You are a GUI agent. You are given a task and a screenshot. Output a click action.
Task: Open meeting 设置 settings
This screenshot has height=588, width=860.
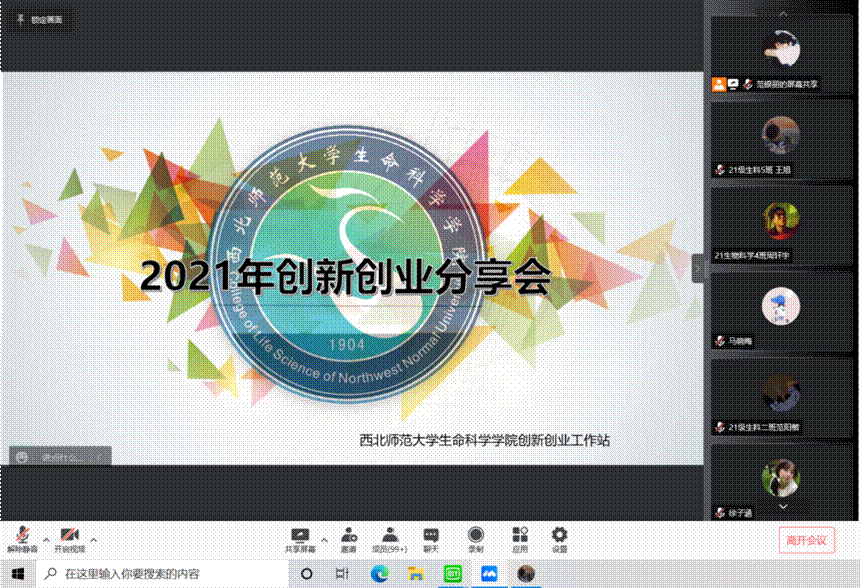pos(559,539)
